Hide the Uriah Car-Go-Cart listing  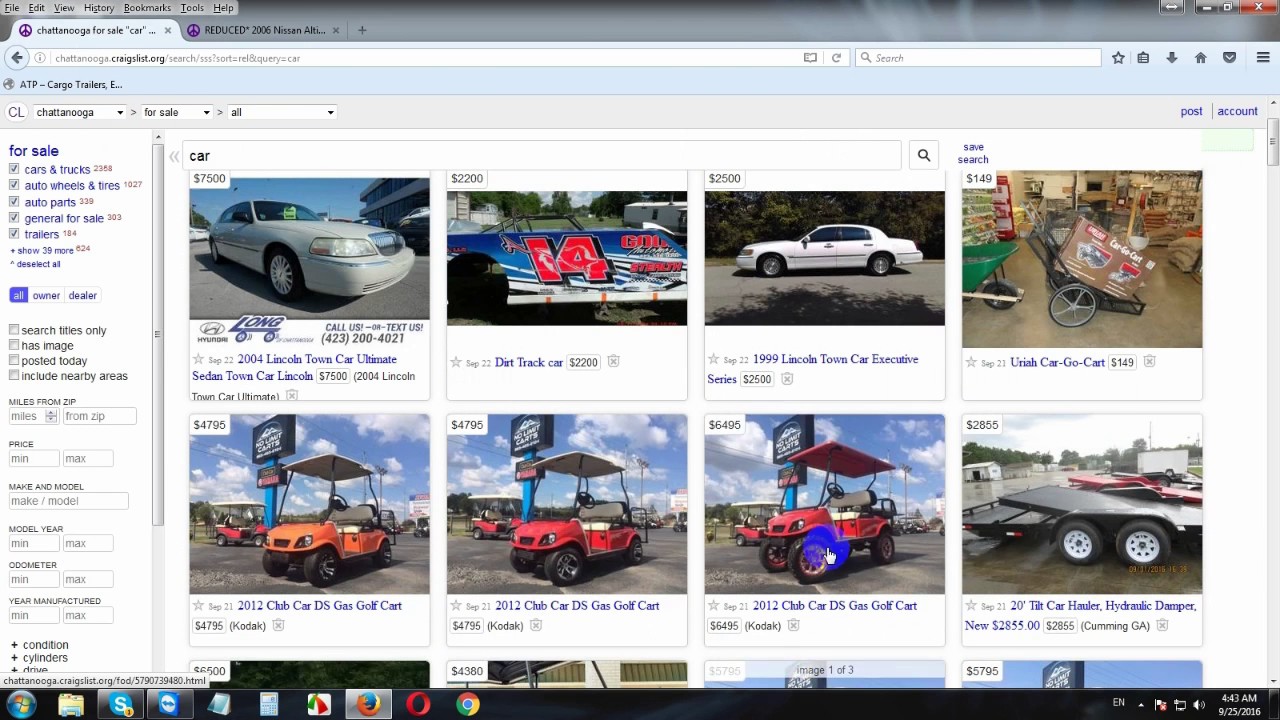pos(1149,362)
